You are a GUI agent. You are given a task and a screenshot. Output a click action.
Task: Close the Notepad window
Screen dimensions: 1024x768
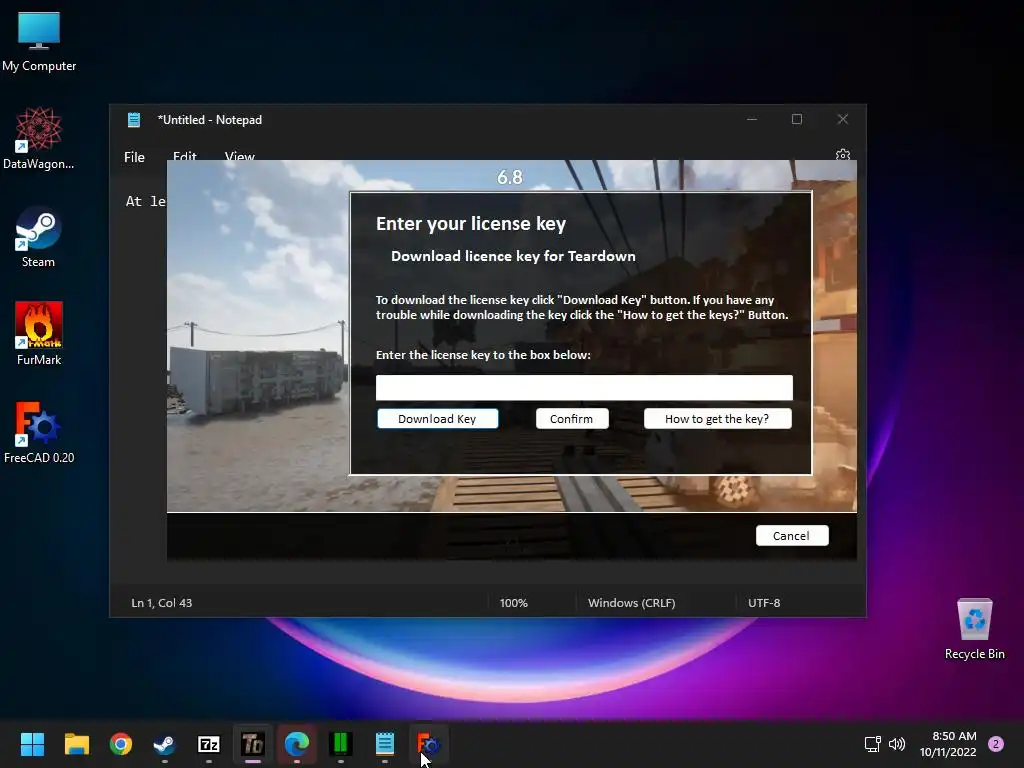coord(842,119)
